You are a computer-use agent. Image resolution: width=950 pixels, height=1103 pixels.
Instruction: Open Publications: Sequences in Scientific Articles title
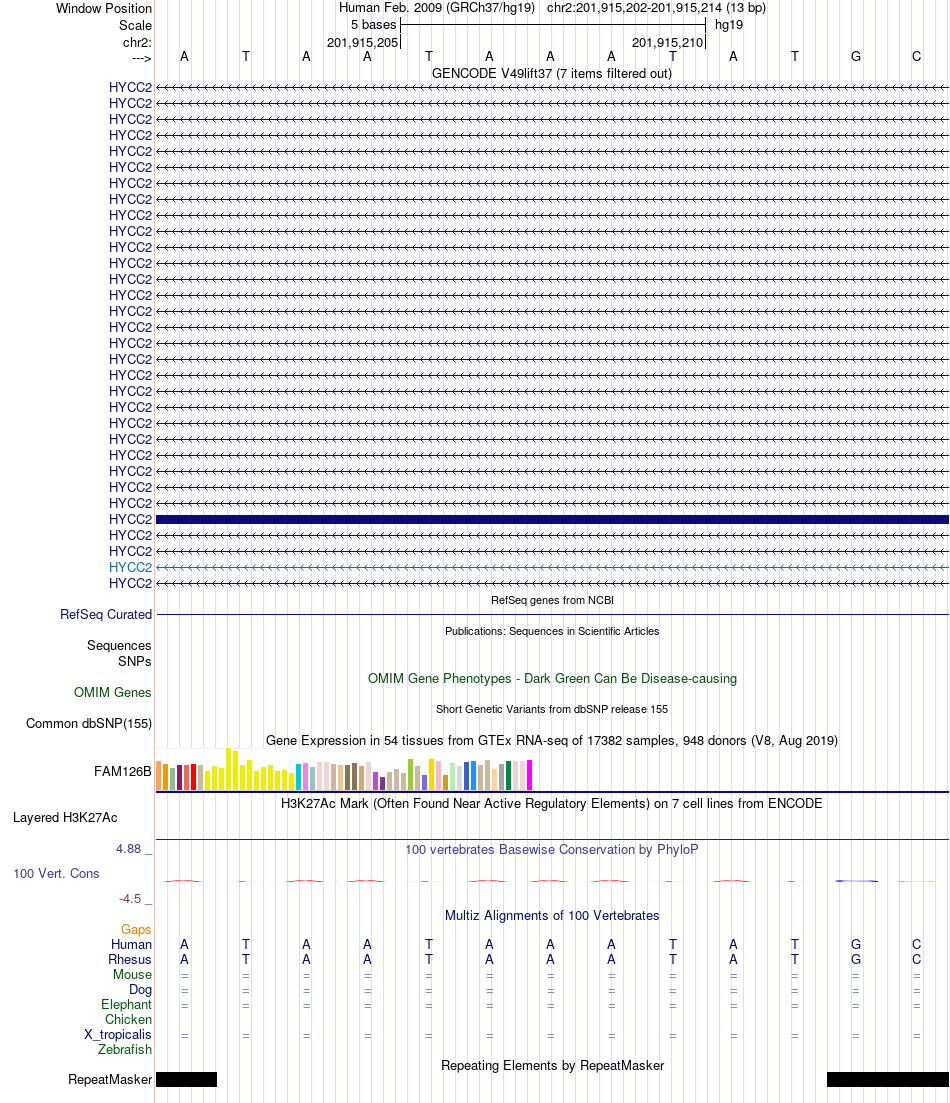coord(552,631)
